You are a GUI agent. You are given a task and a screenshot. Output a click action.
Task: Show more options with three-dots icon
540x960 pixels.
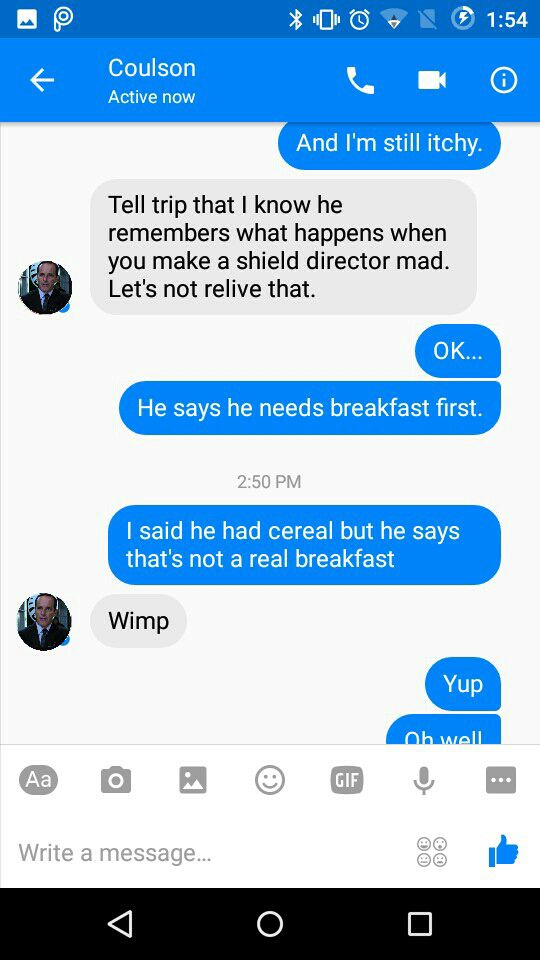click(x=501, y=780)
